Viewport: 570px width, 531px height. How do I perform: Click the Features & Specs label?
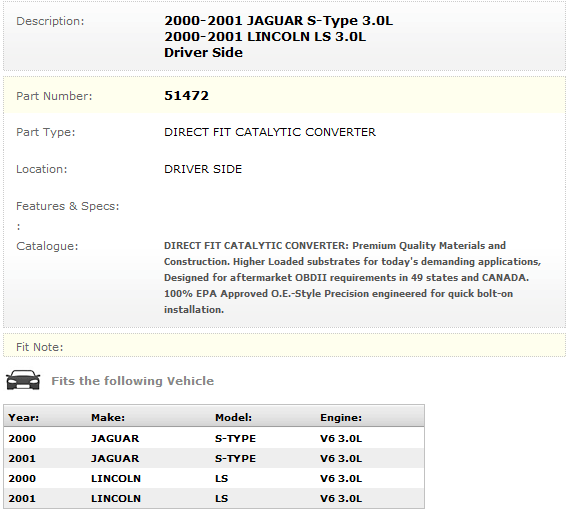point(68,206)
